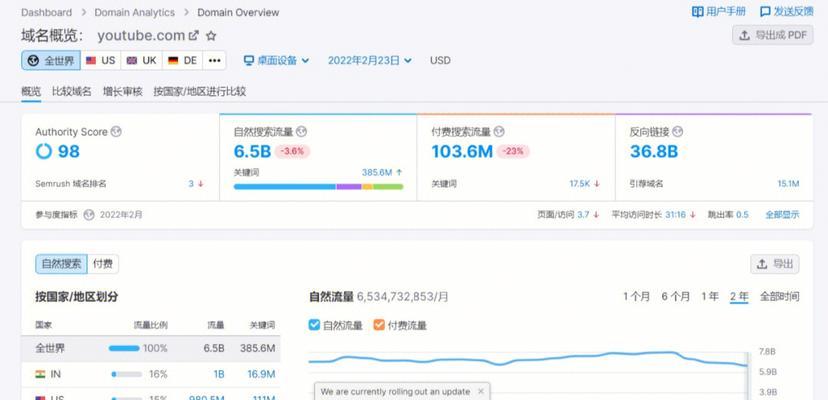Click India flag in the IN row
The height and width of the screenshot is (400, 828).
coord(40,374)
